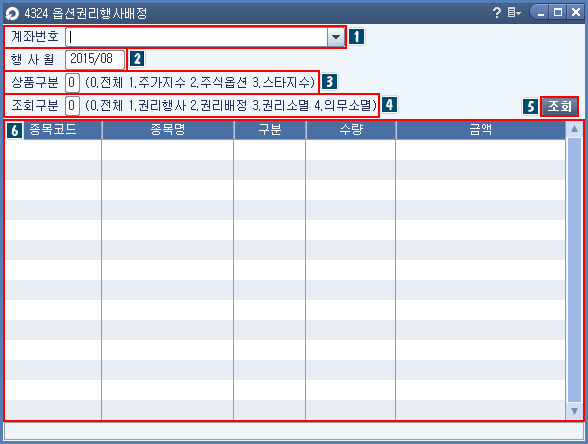Select the 조회구분 code input box
The image size is (588, 444).
pos(72,106)
